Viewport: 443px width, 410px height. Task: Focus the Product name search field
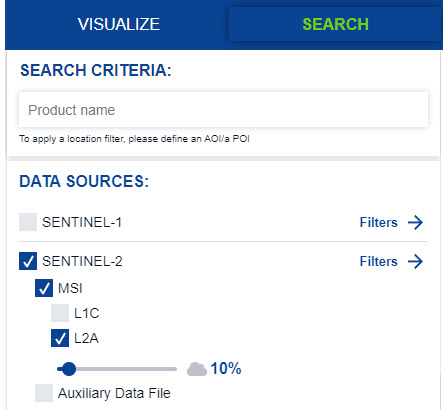coord(223,110)
